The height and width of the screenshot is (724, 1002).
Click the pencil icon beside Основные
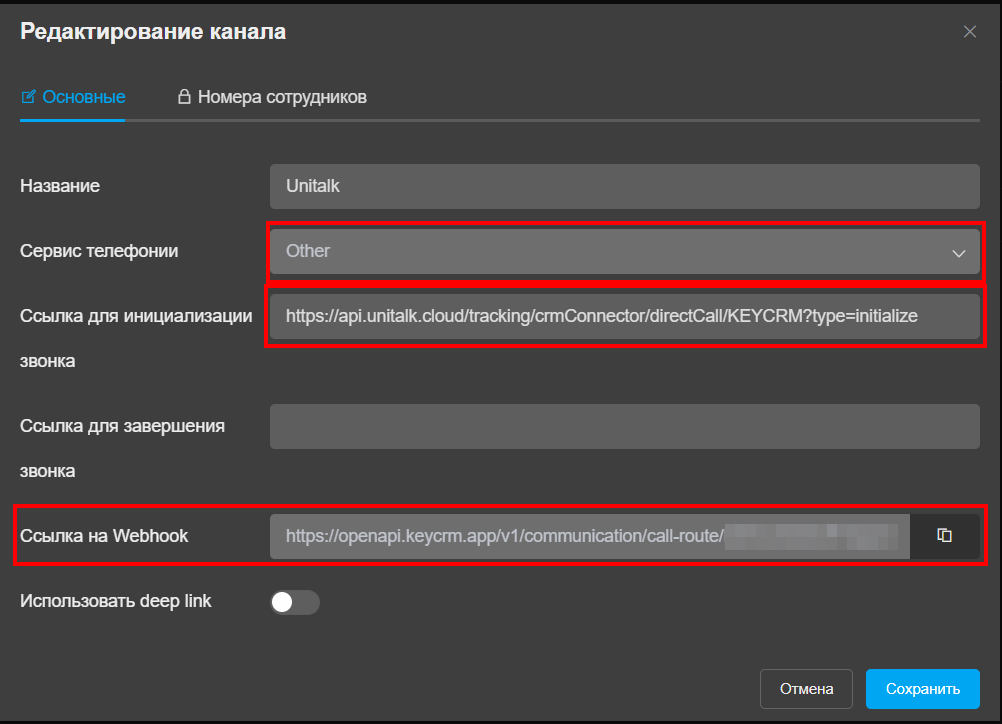28,96
